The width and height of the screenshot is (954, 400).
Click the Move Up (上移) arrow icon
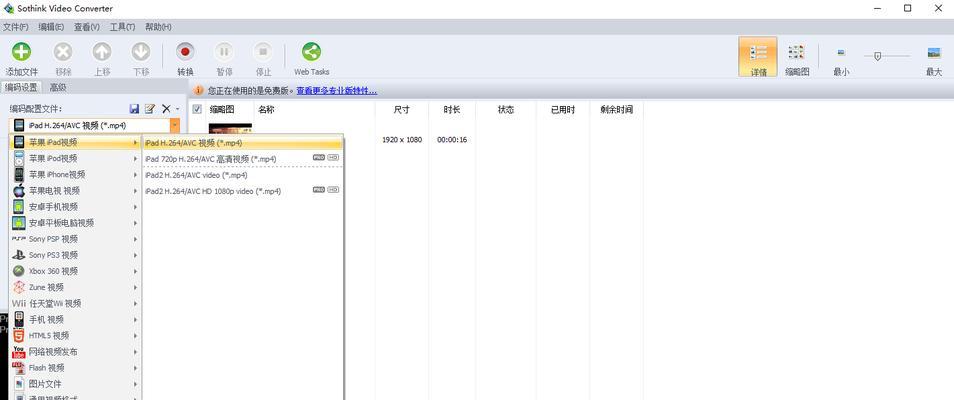102,52
